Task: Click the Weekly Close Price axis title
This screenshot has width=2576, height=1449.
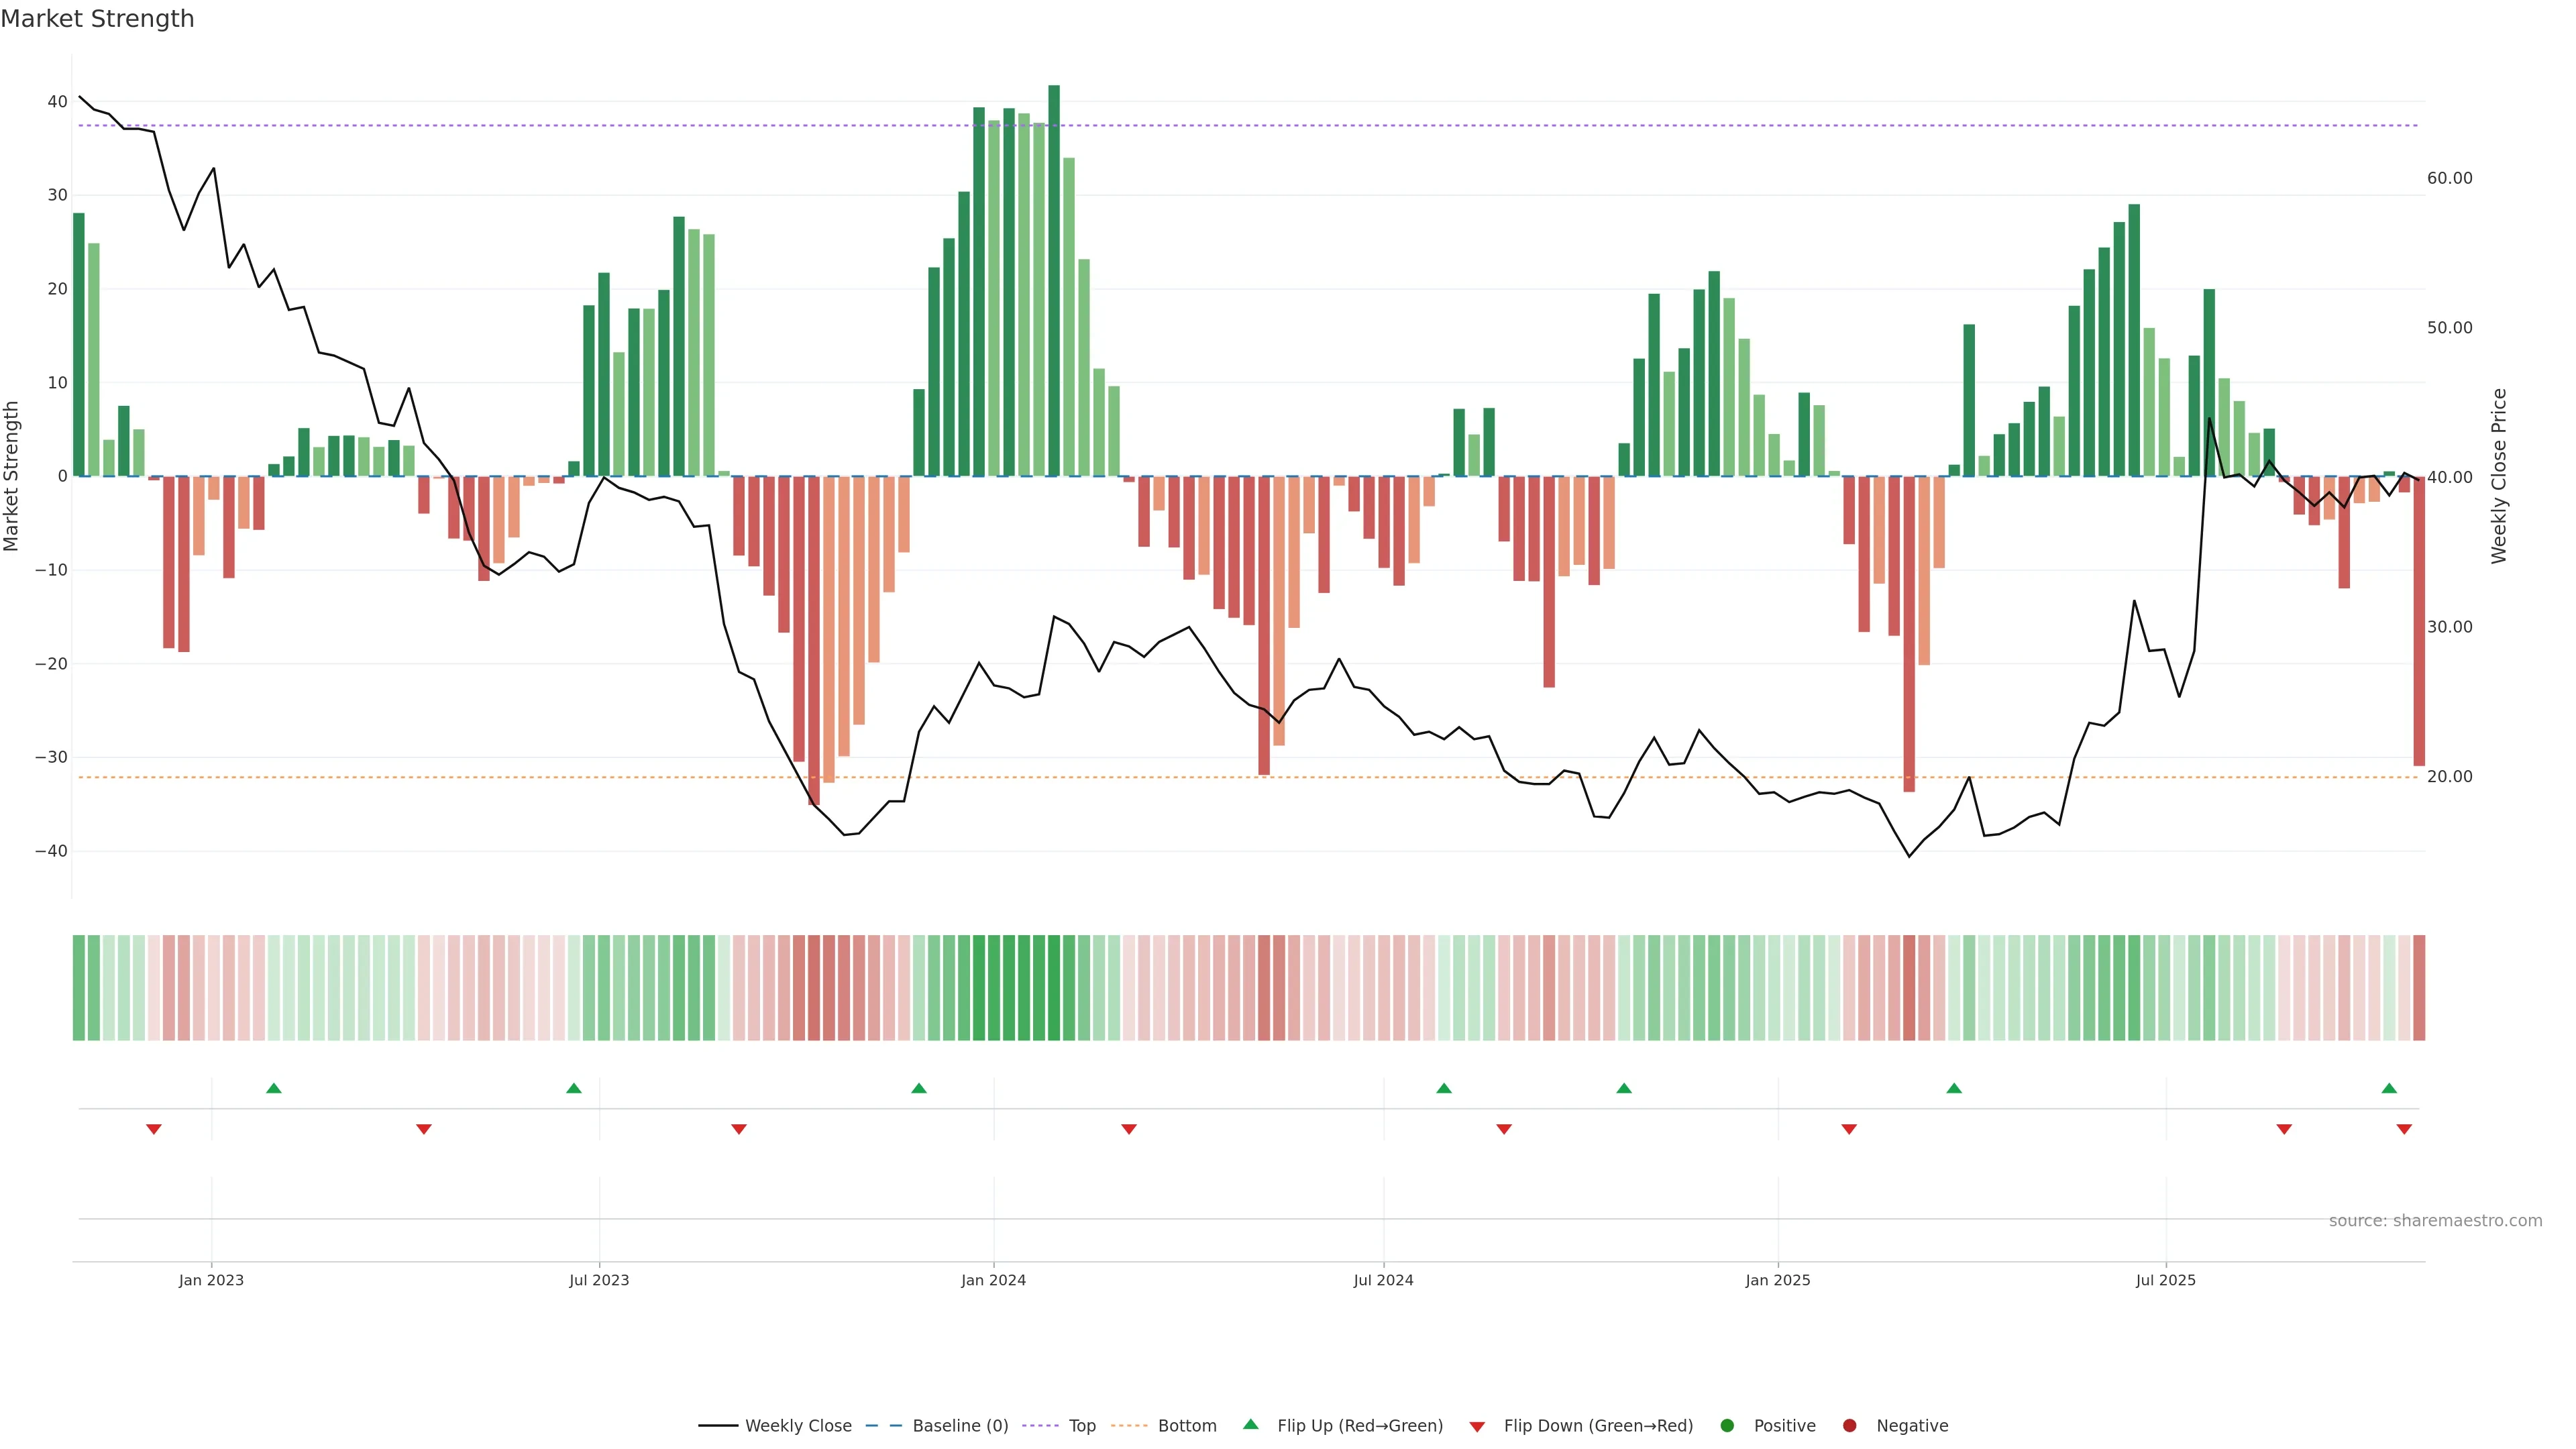Action: (x=2499, y=476)
